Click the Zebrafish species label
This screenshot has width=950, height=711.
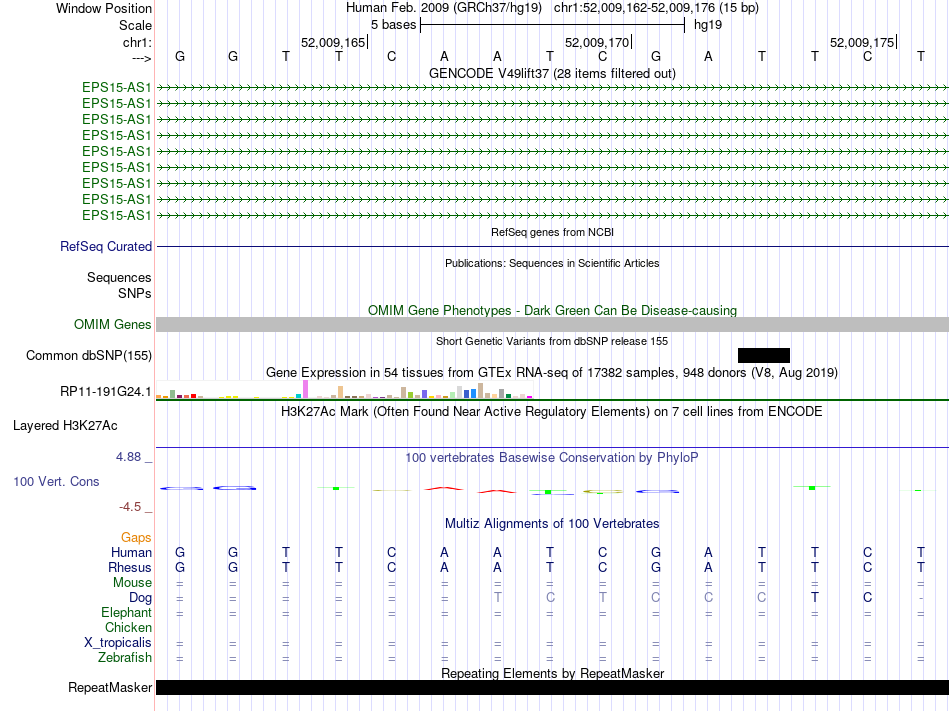coord(125,657)
